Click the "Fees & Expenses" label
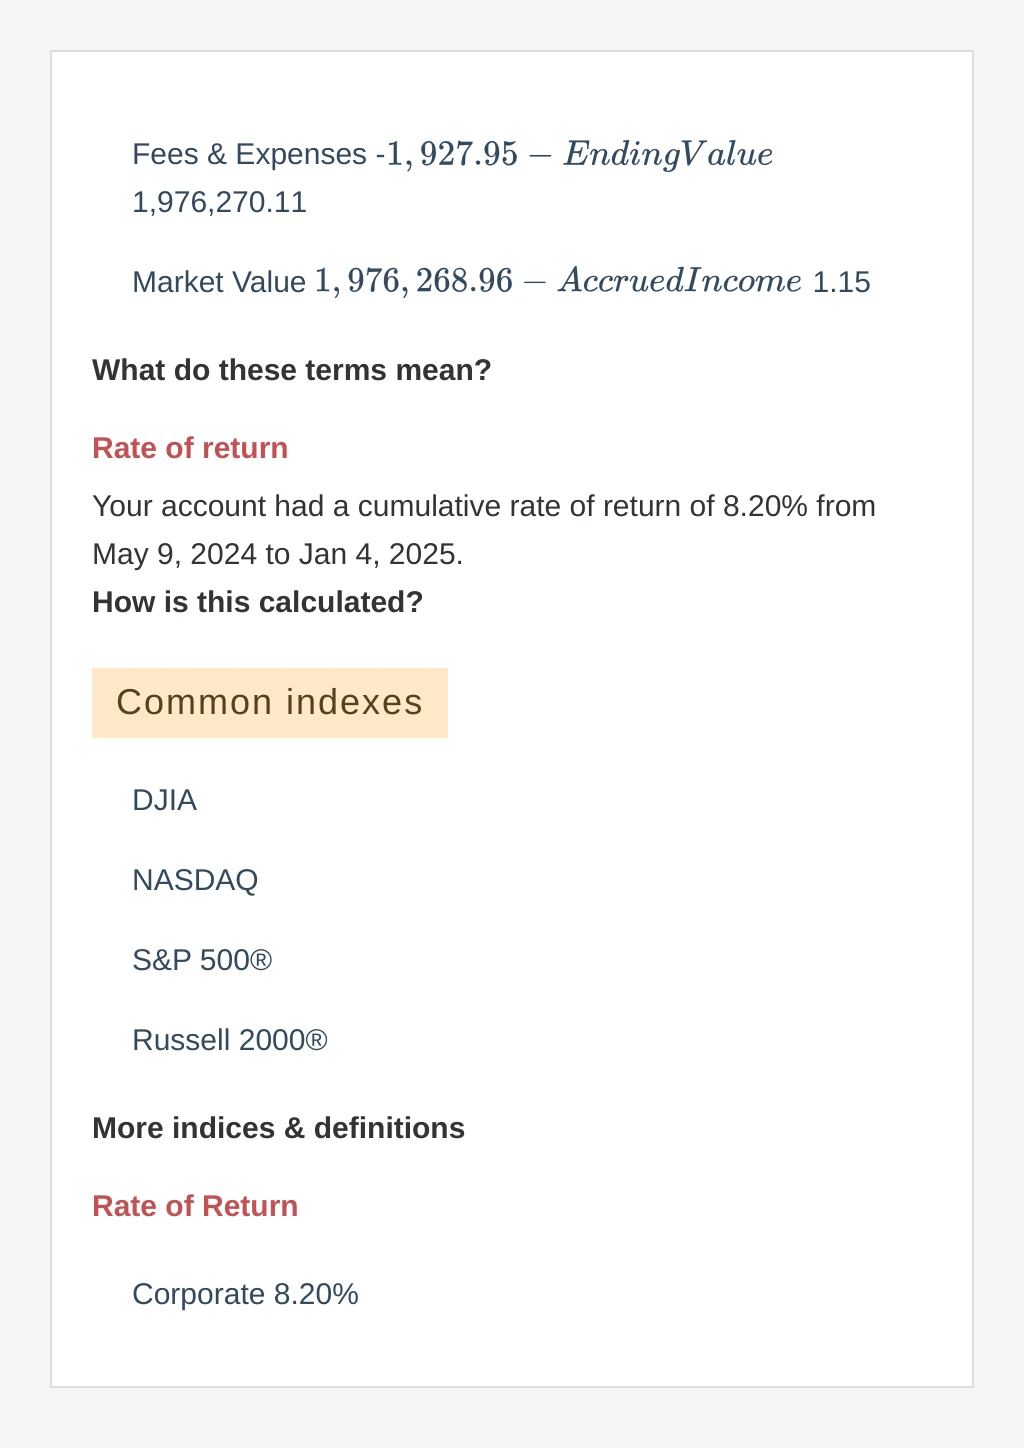This screenshot has height=1448, width=1024. point(249,154)
